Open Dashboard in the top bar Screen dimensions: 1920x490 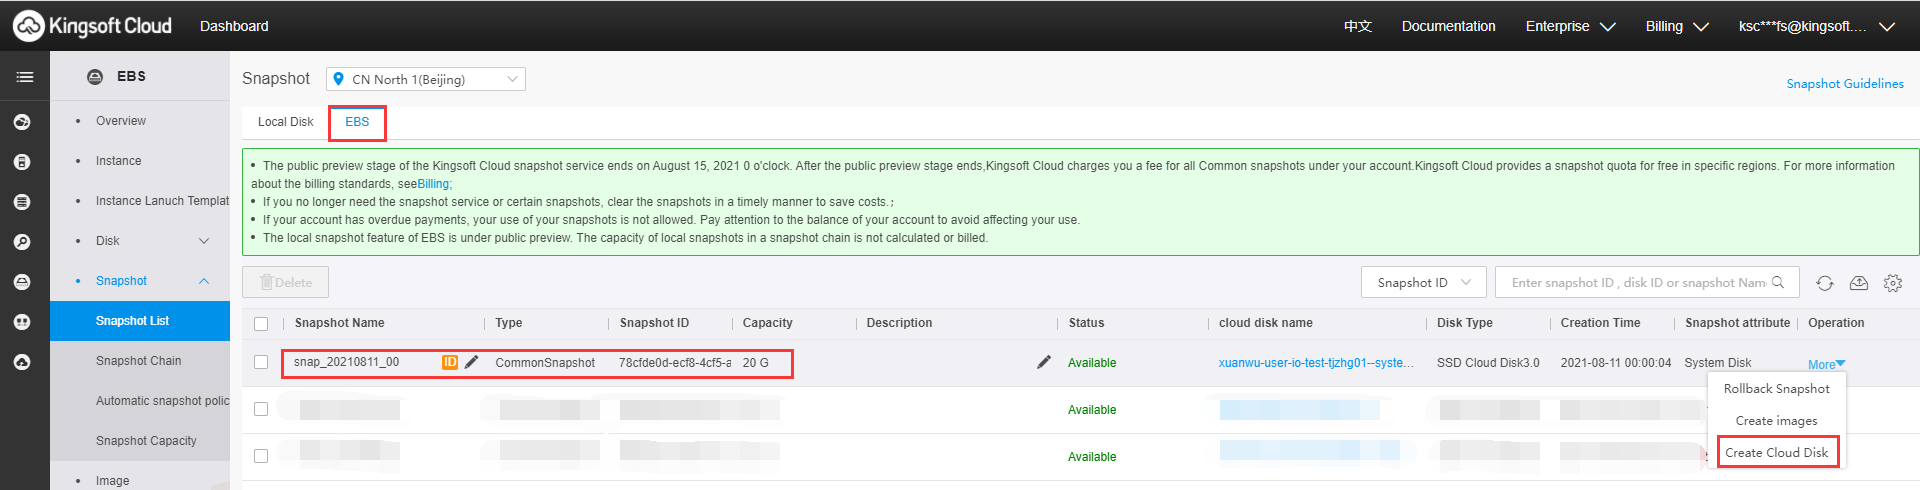click(x=234, y=26)
